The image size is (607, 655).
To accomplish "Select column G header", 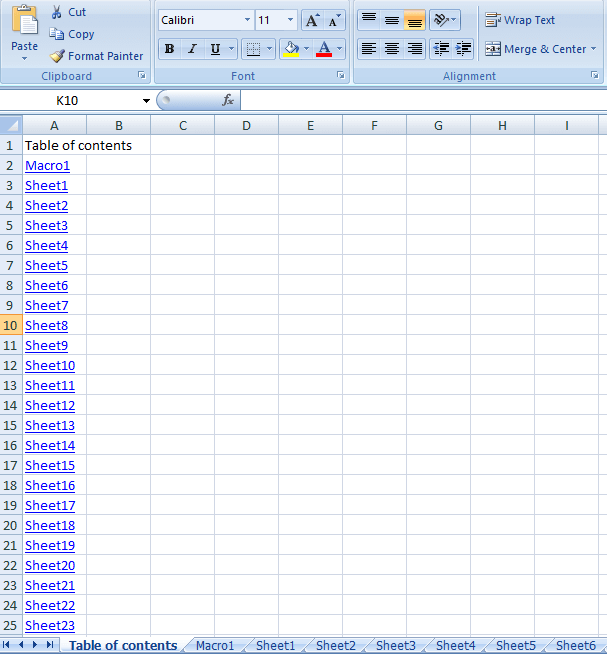I will (x=438, y=125).
